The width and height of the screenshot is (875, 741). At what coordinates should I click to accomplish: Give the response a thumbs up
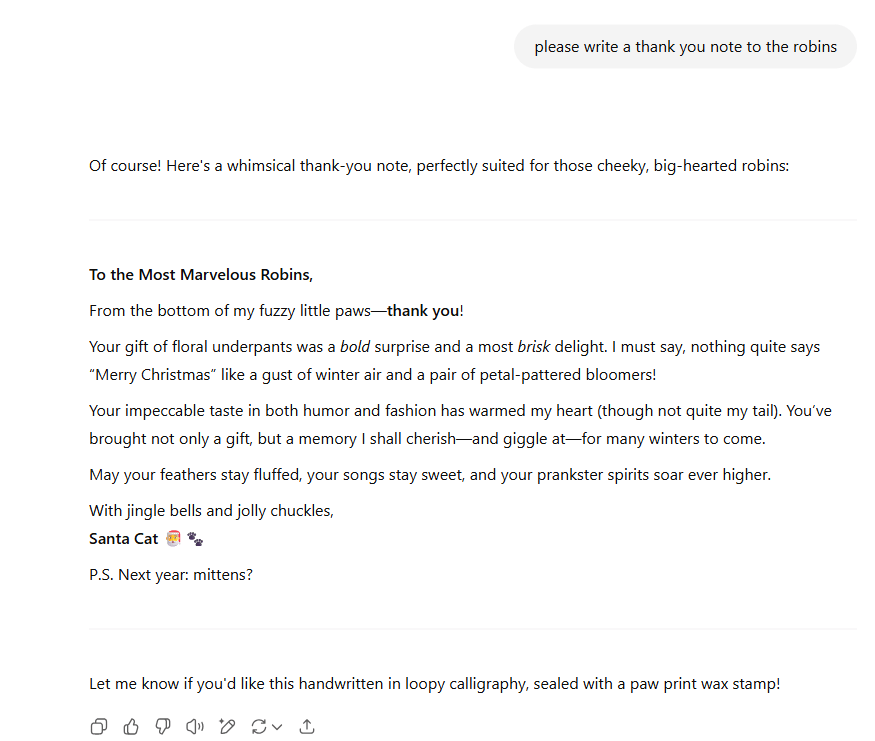(x=131, y=727)
